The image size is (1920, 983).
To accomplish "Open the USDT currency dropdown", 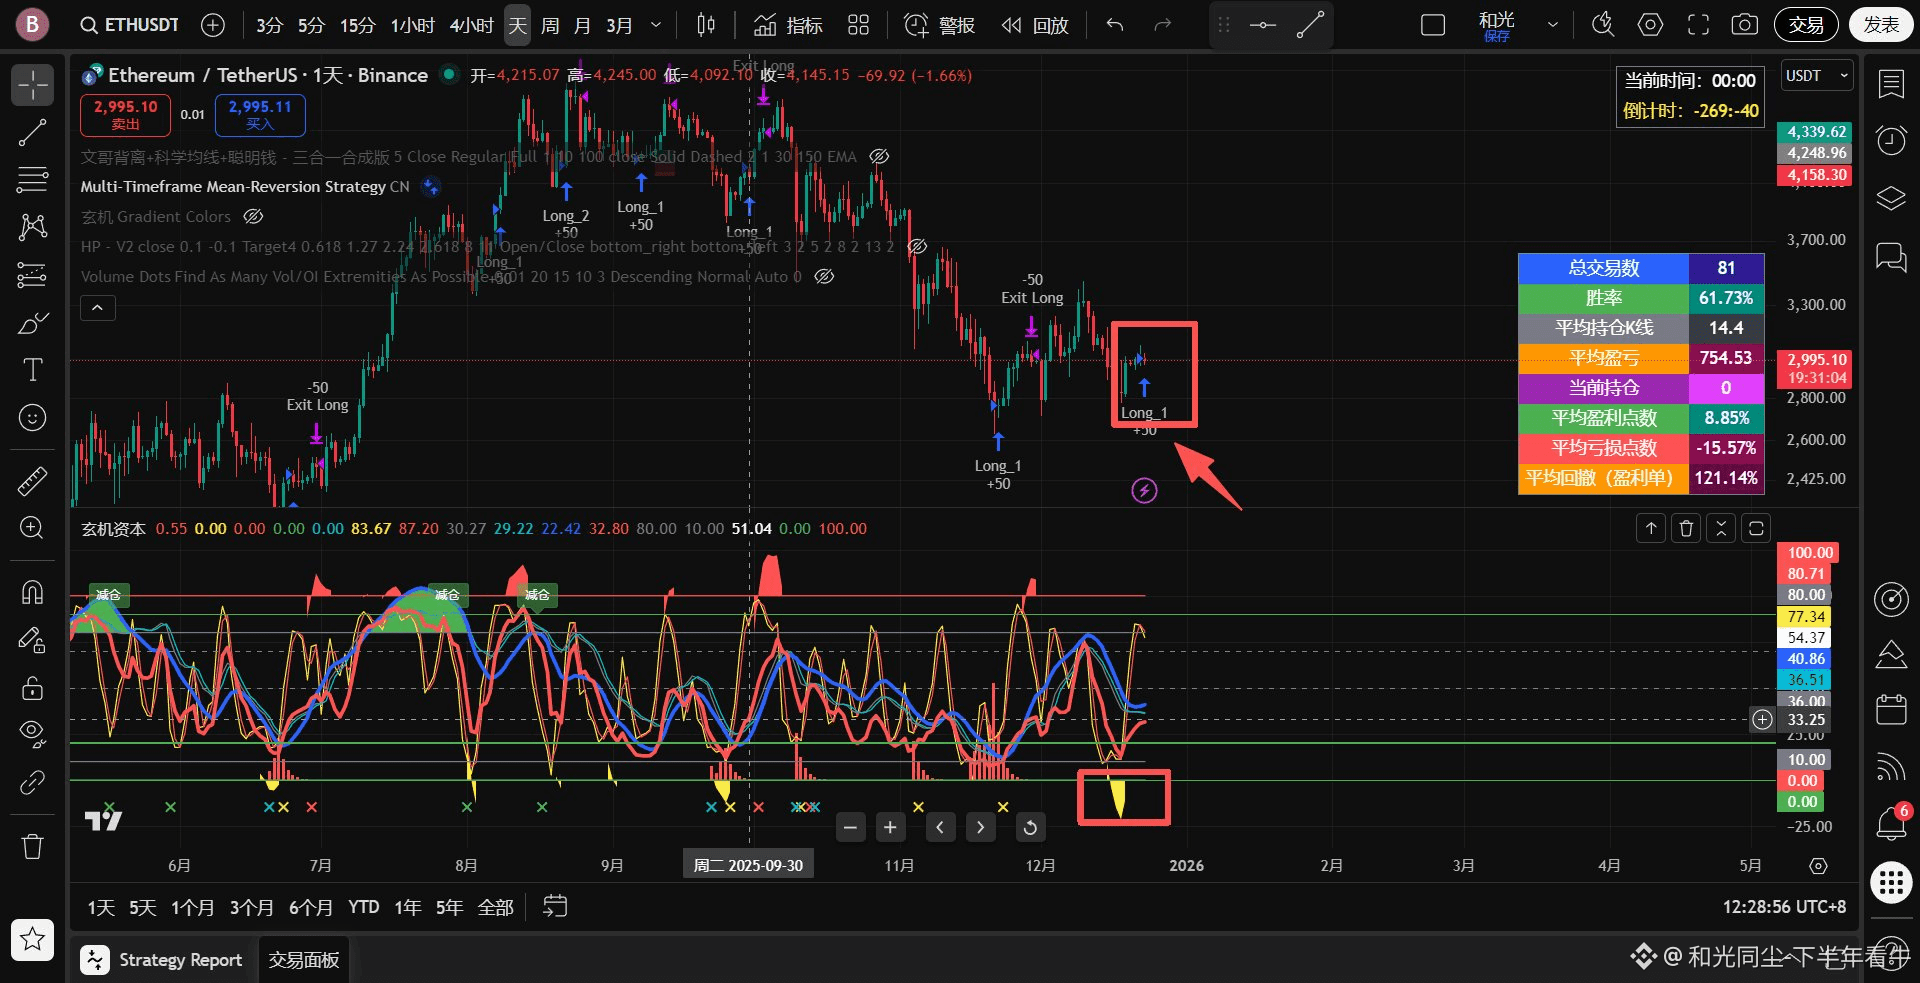I will pos(1817,76).
